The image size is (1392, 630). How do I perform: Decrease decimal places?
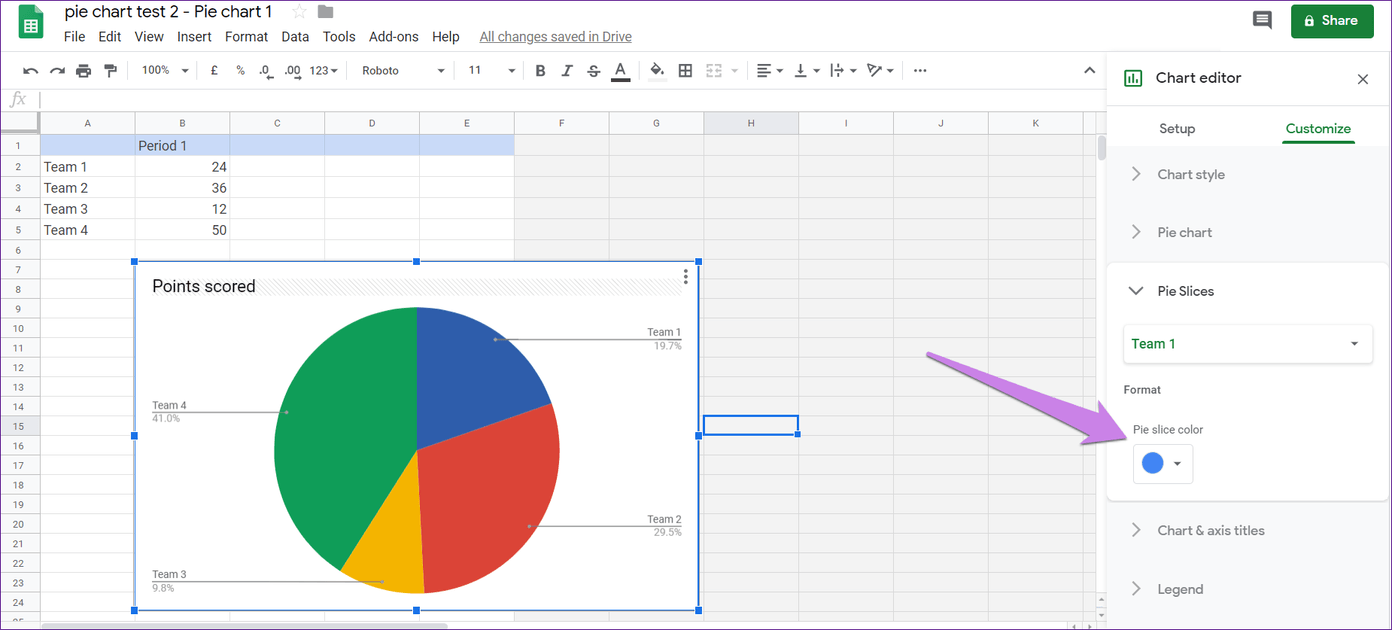click(x=265, y=71)
